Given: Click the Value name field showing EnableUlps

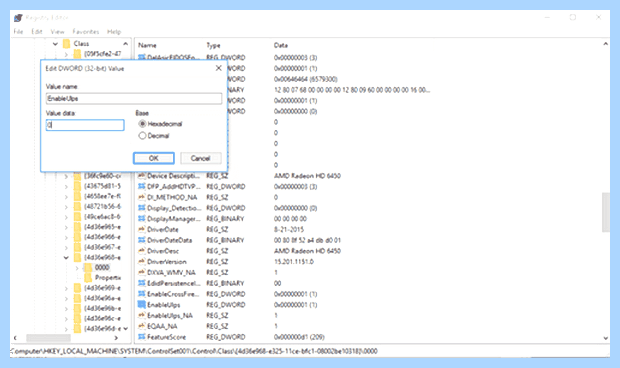Looking at the screenshot, I should tap(134, 98).
